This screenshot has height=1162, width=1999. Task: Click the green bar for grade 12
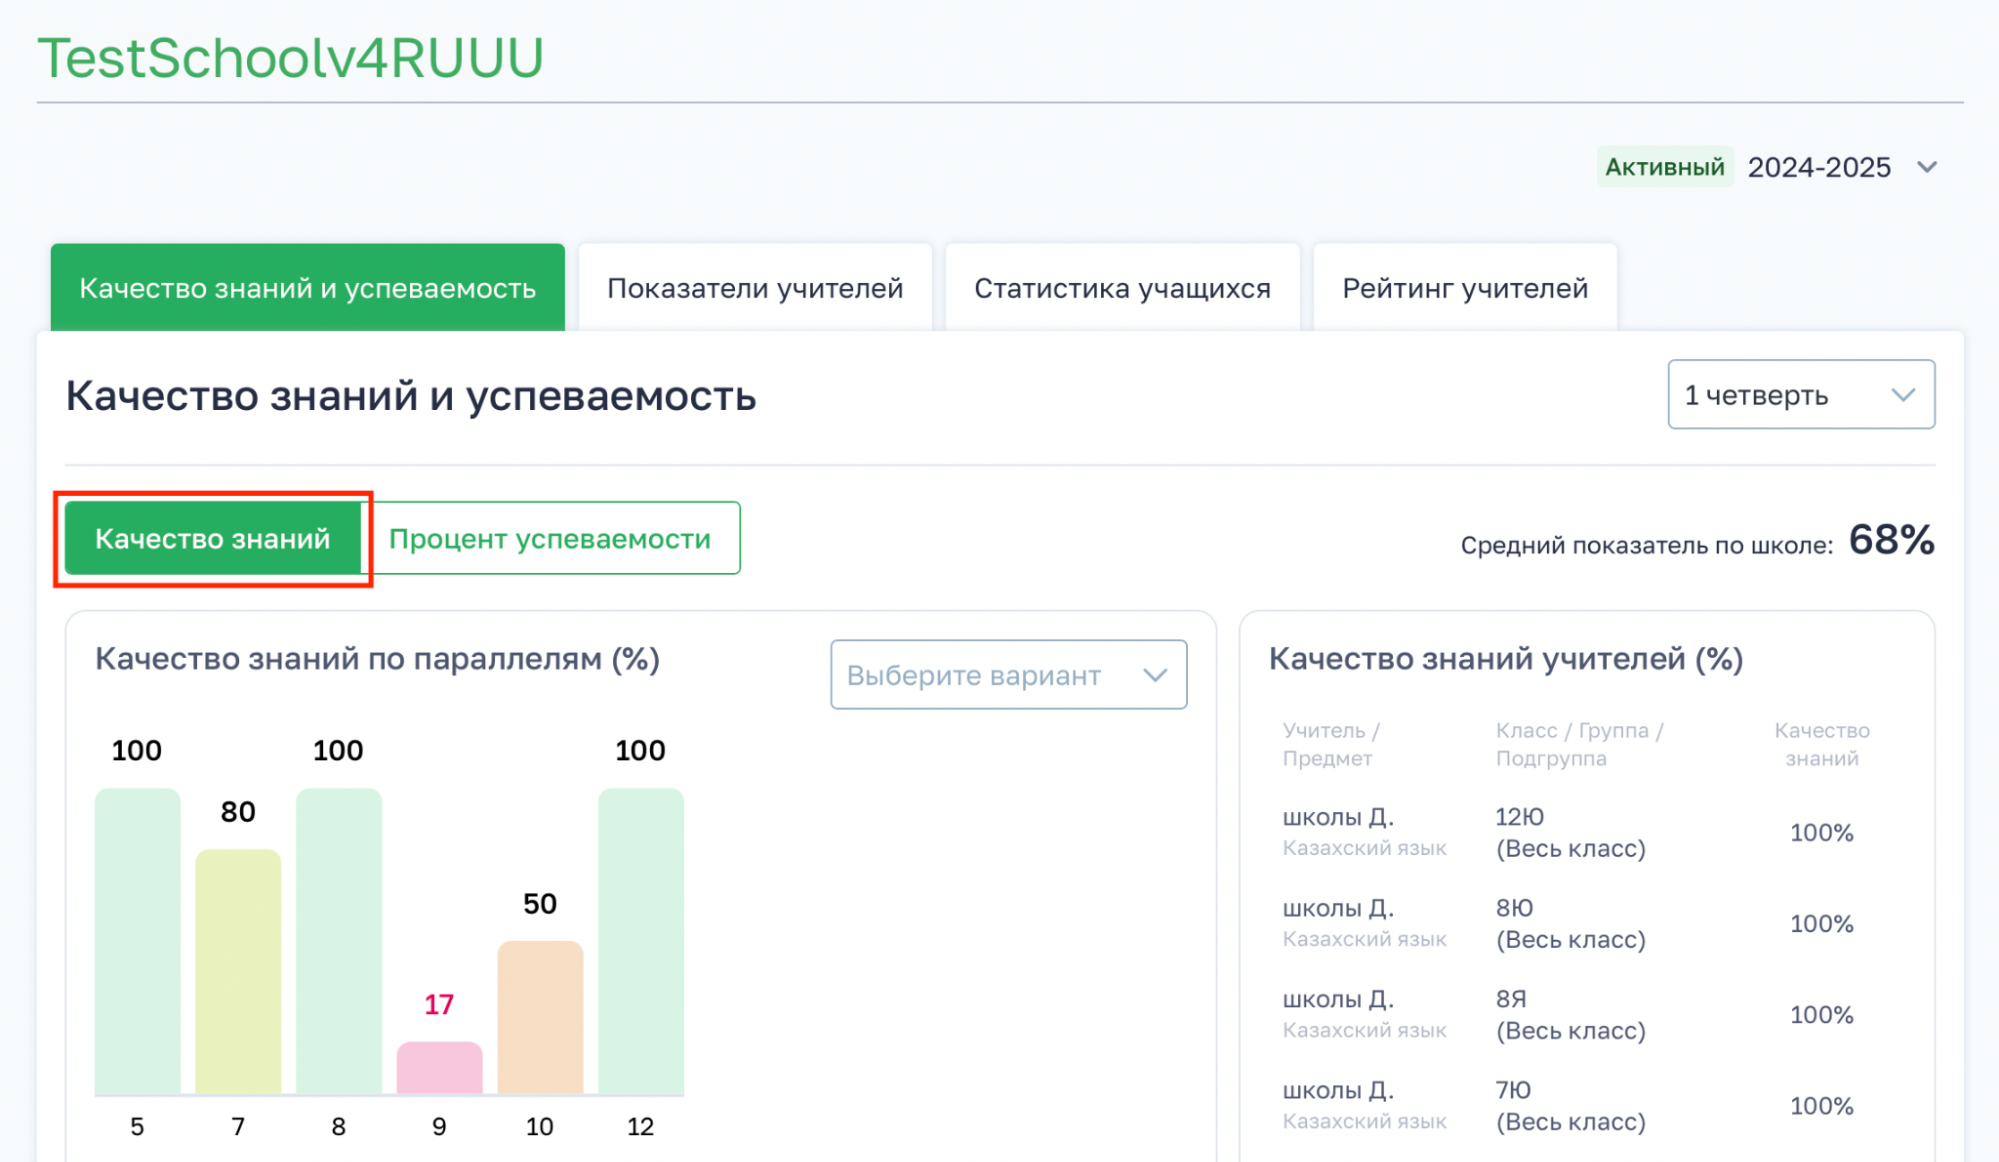click(x=641, y=940)
